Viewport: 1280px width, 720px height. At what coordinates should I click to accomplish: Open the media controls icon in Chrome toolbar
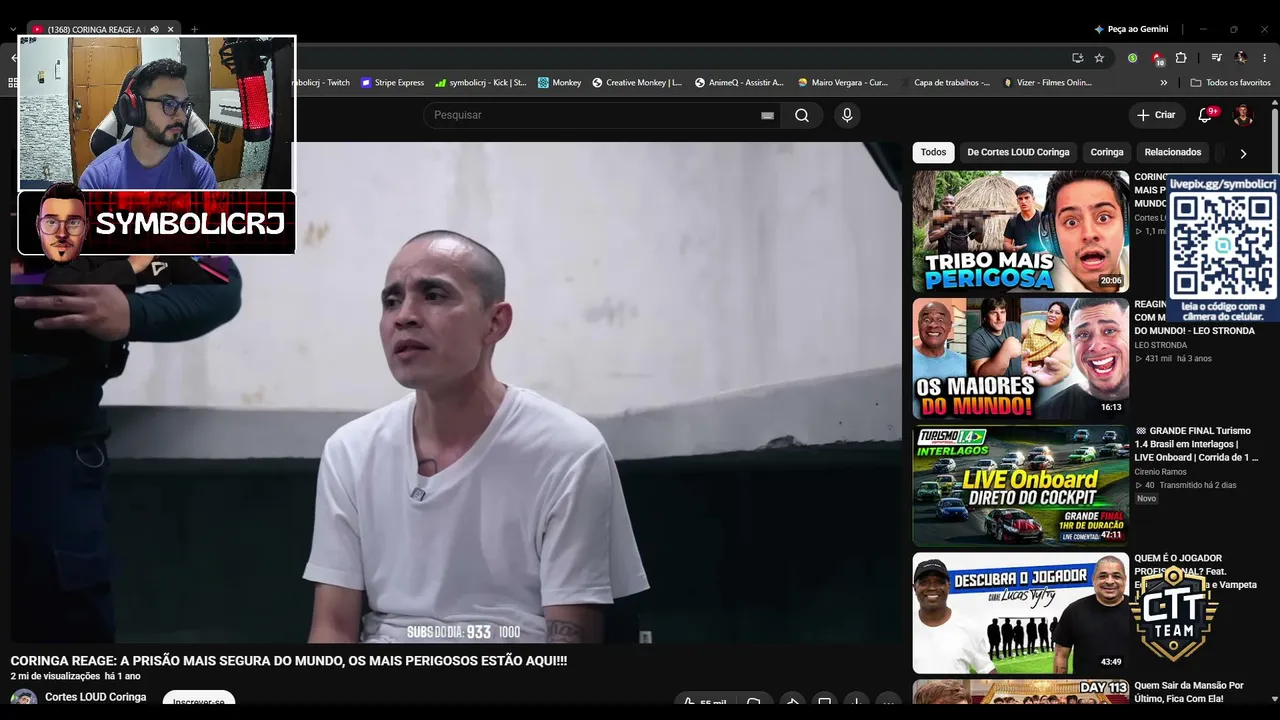click(1217, 58)
